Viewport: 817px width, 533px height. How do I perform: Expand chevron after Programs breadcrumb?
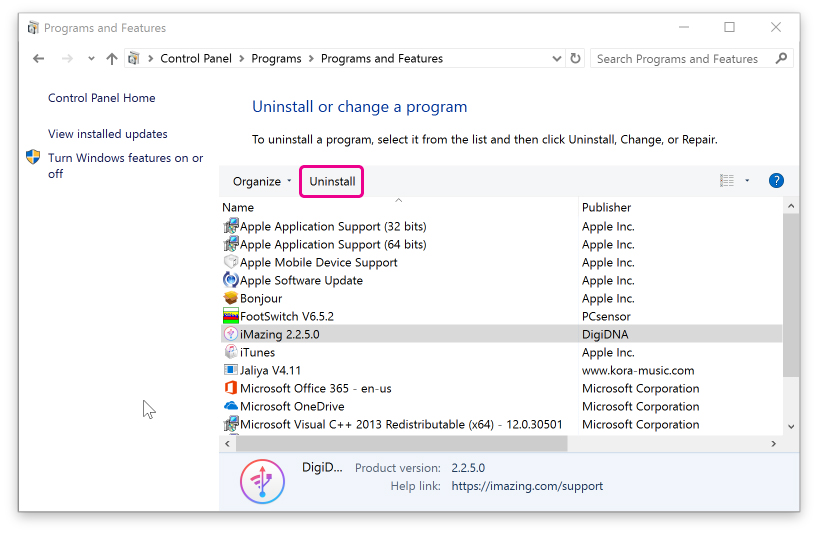pyautogui.click(x=311, y=59)
